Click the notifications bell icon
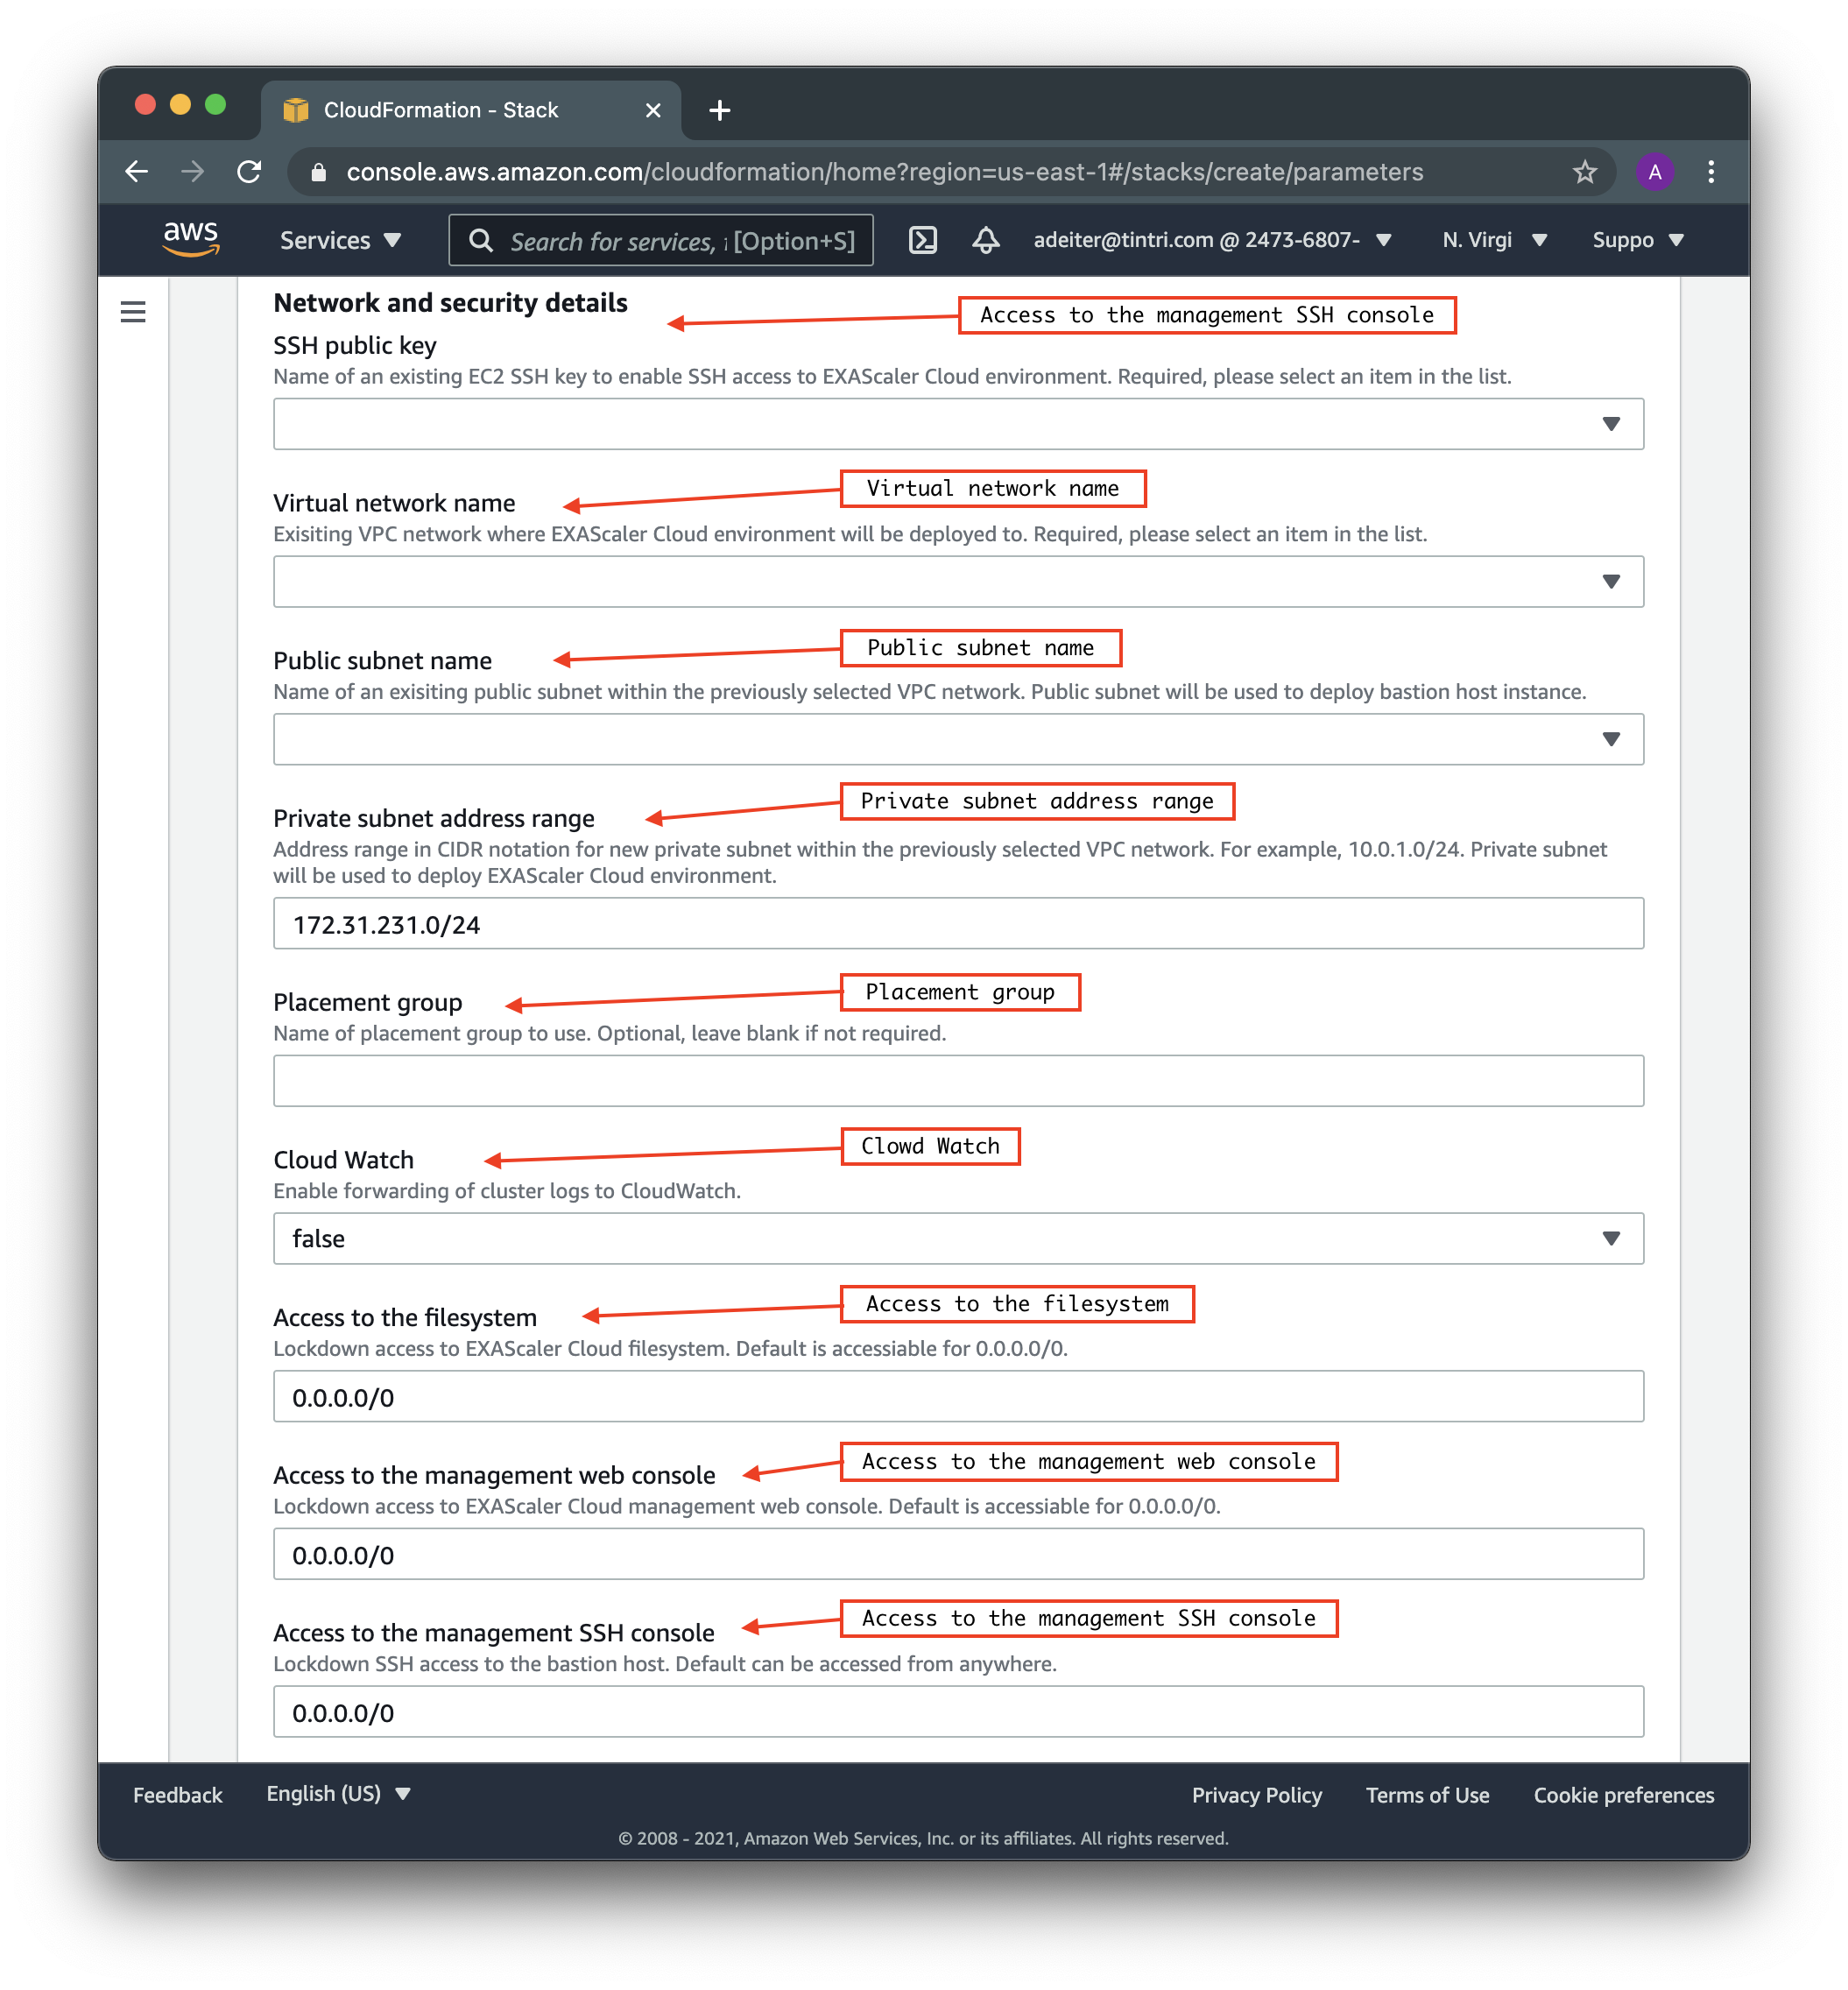1848x1990 pixels. point(985,240)
